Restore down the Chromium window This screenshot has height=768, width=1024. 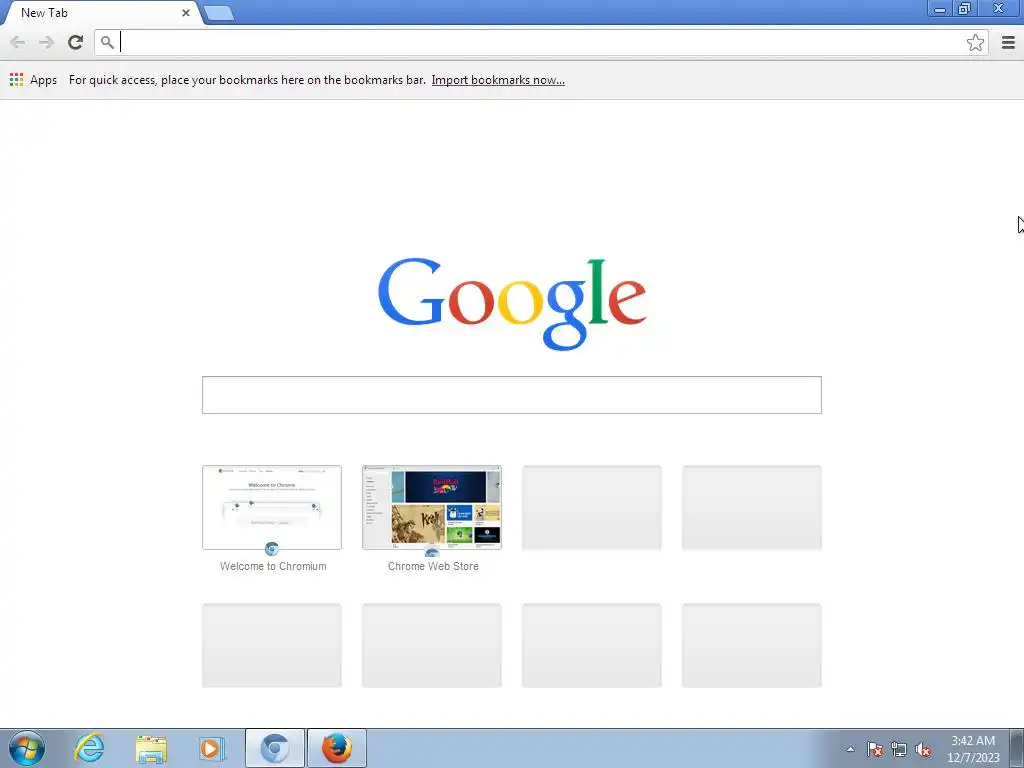(x=965, y=8)
